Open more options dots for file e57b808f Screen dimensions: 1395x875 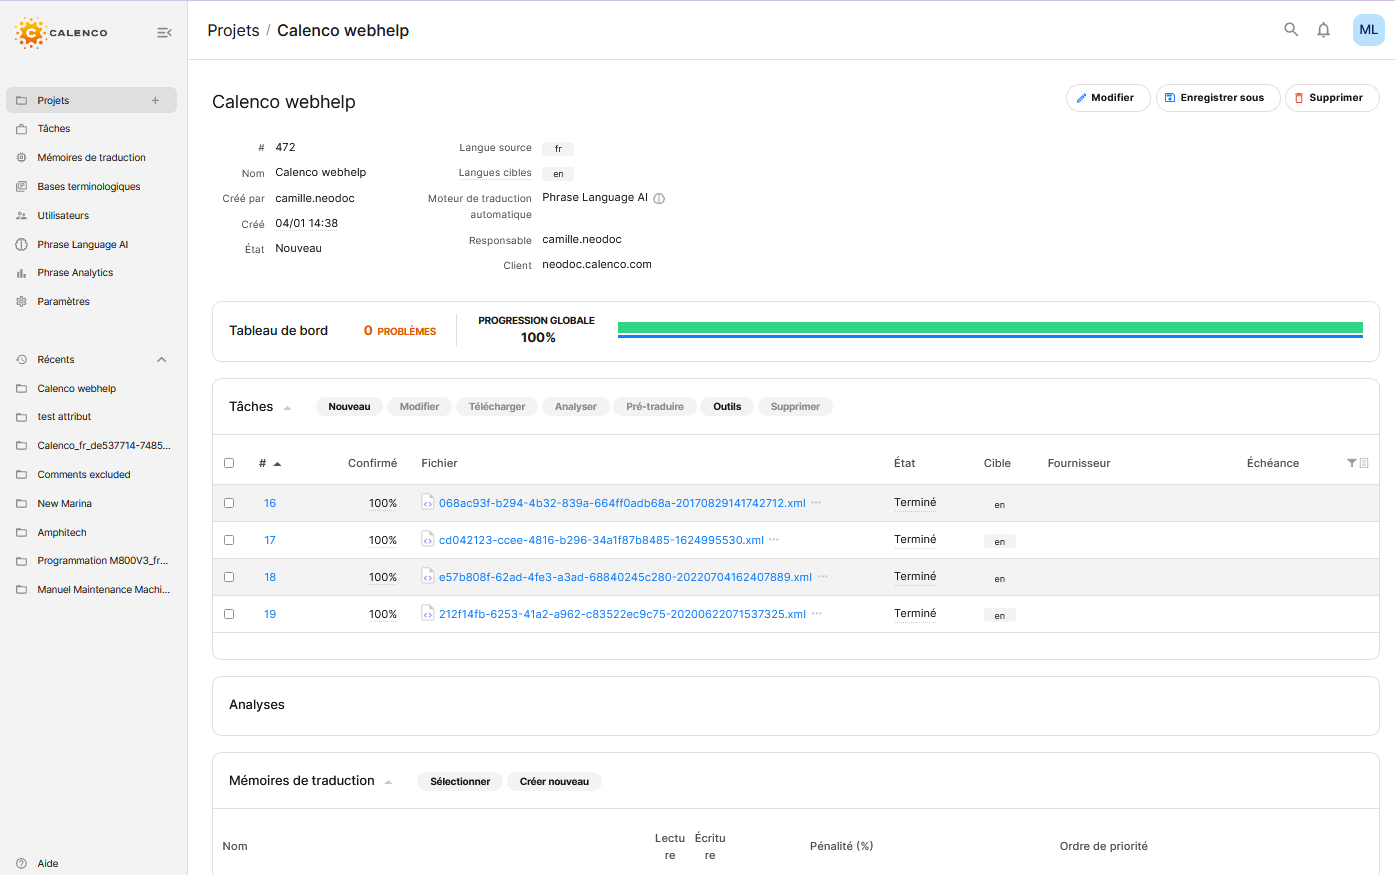pyautogui.click(x=823, y=576)
